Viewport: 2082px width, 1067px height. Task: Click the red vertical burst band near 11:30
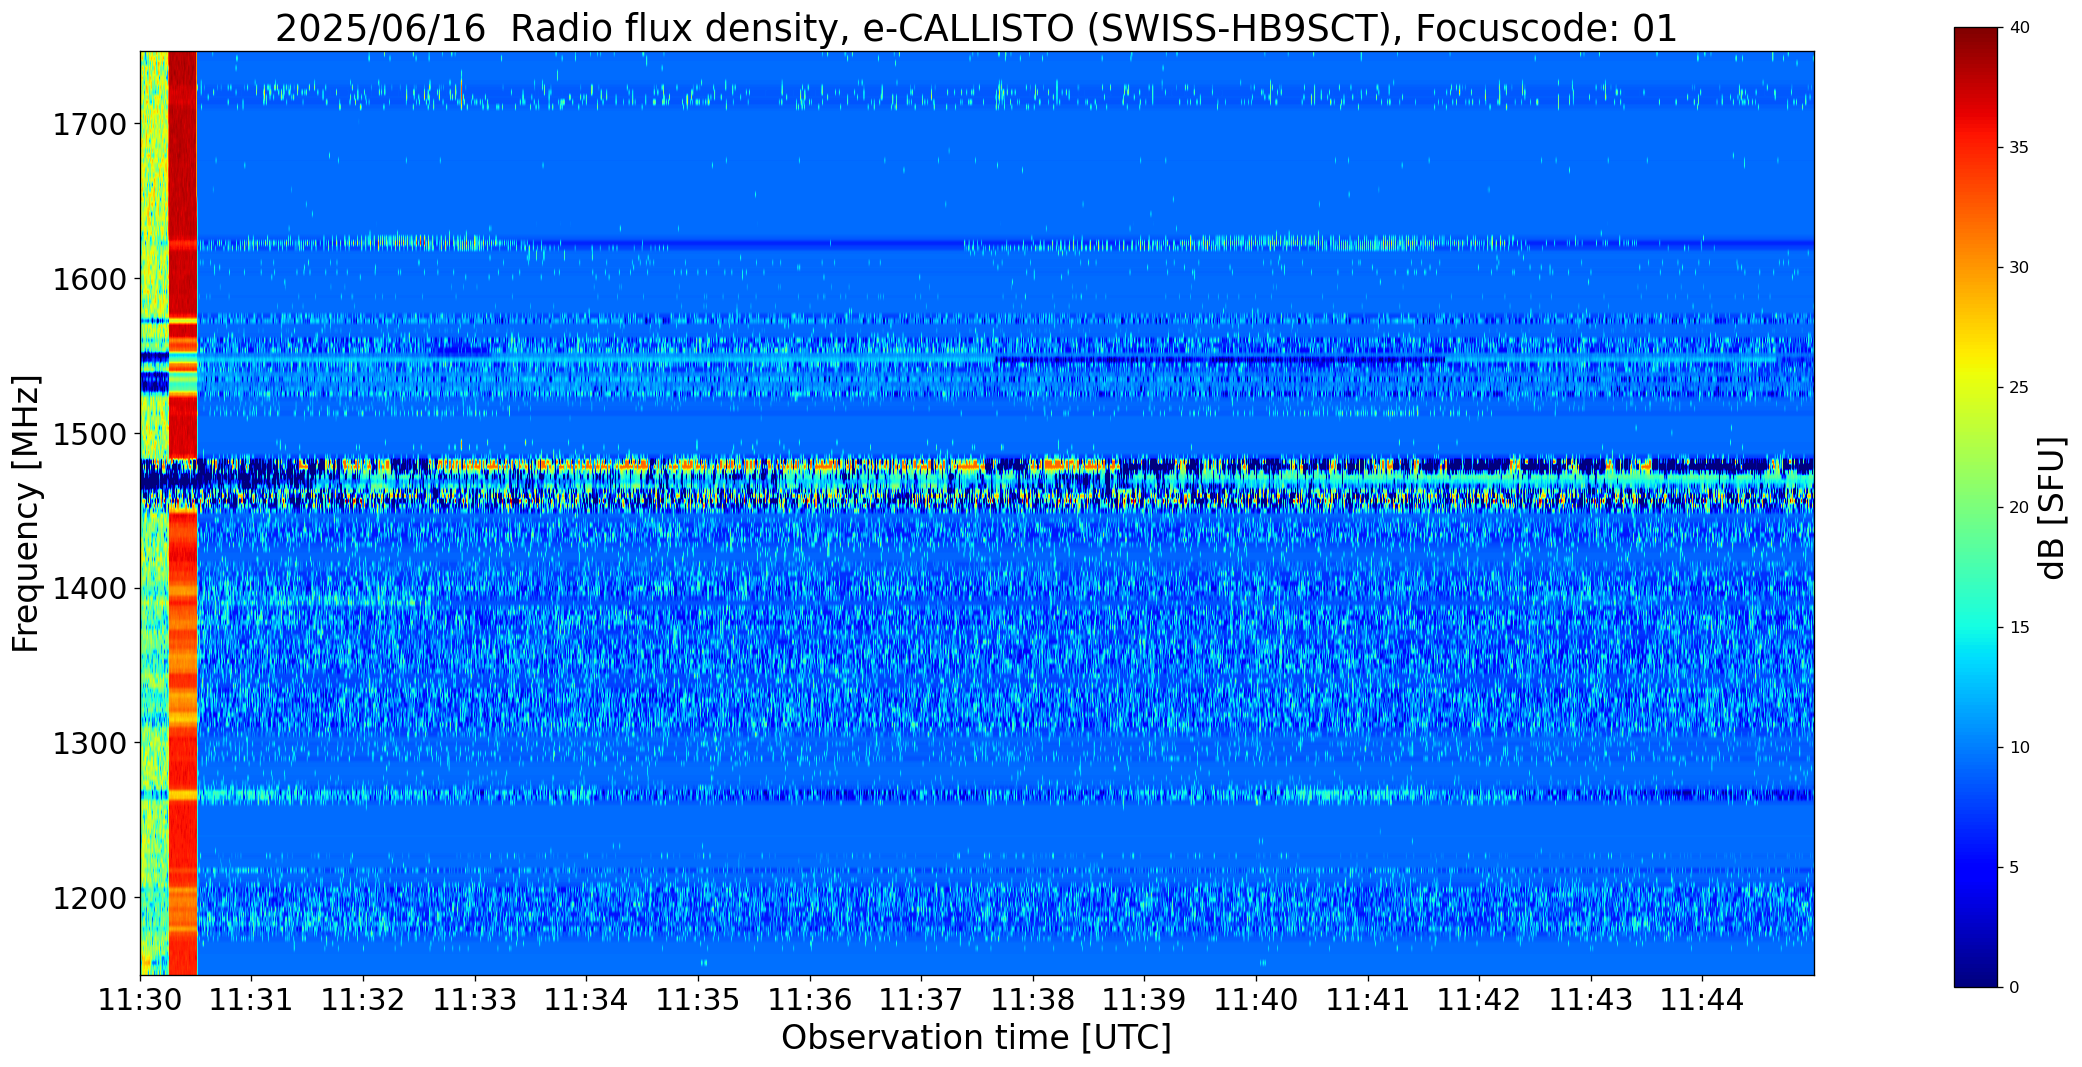click(x=183, y=513)
